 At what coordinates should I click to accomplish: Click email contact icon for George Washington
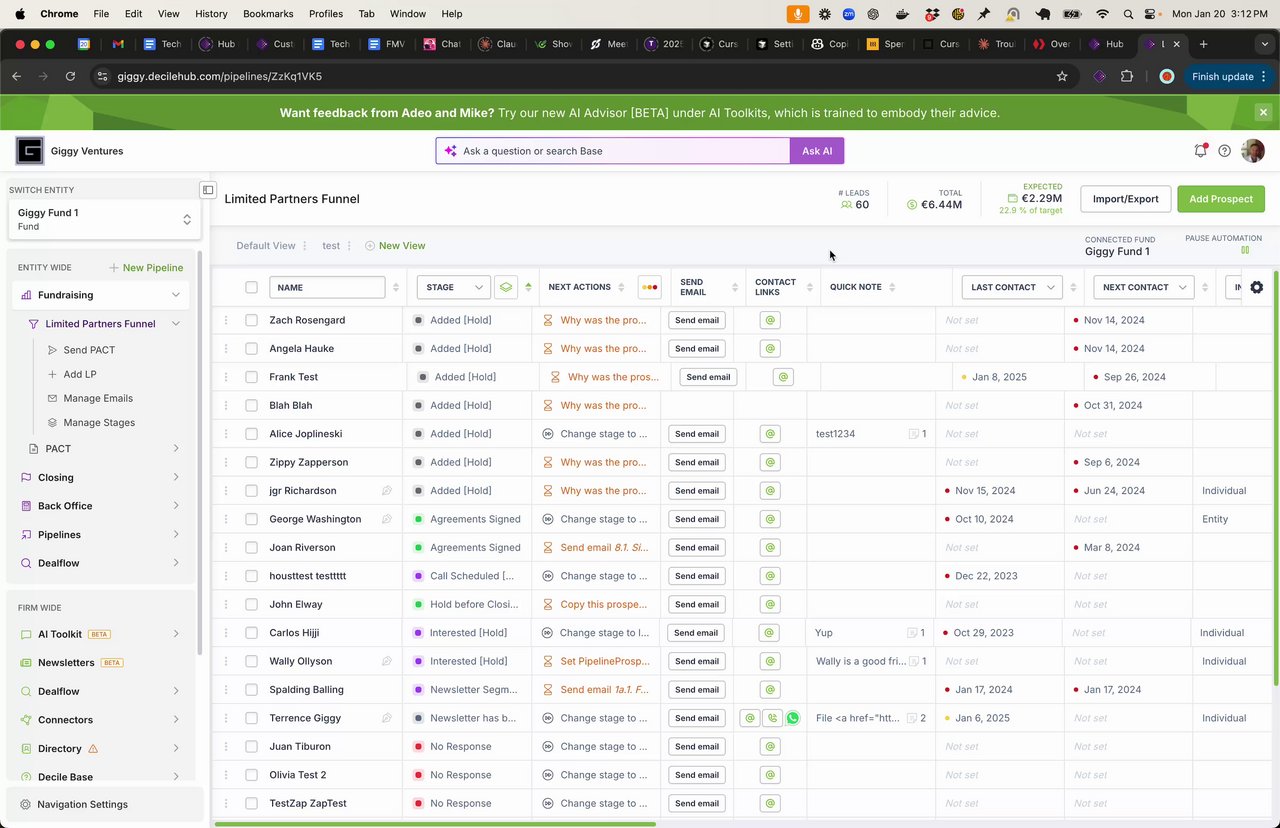click(770, 519)
